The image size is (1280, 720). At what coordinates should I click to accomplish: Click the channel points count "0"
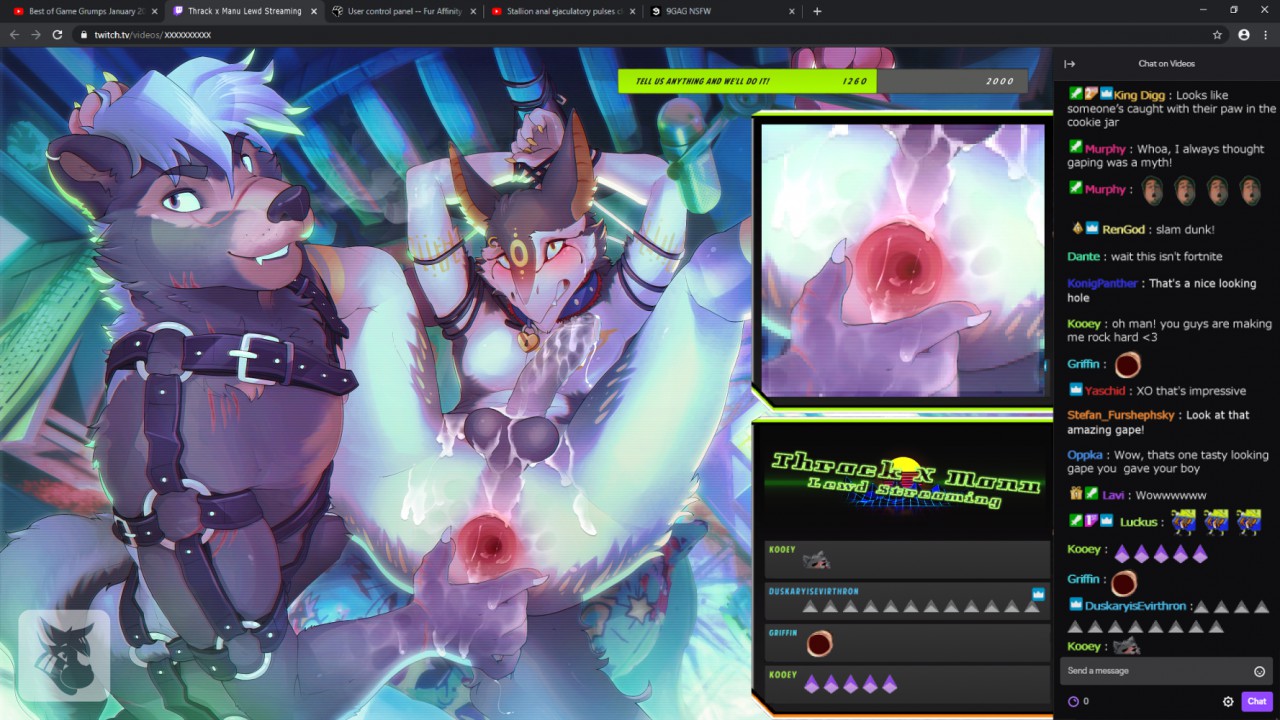pos(1086,701)
